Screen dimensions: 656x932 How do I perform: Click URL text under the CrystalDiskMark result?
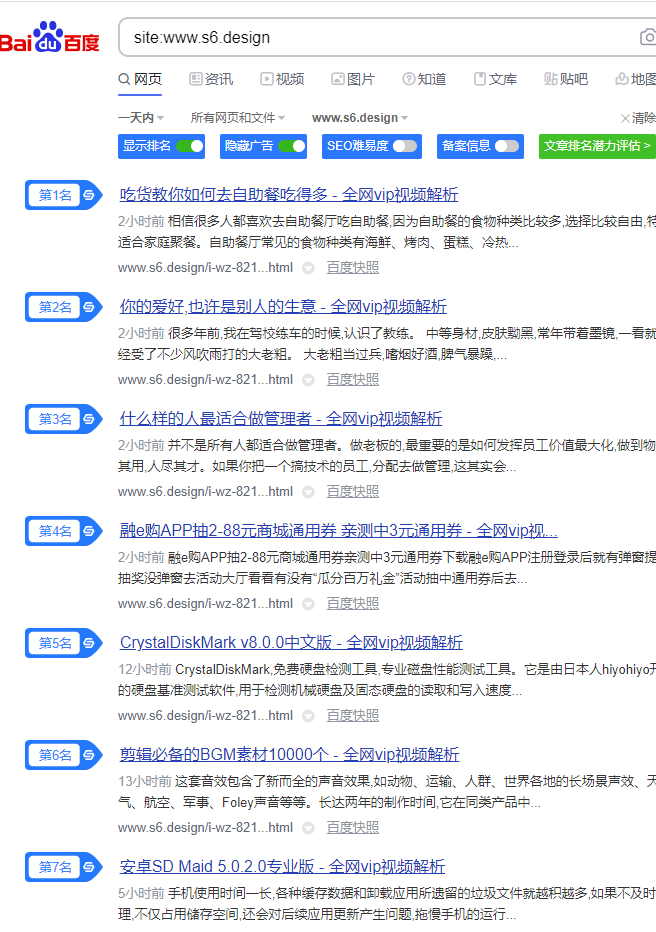(206, 716)
